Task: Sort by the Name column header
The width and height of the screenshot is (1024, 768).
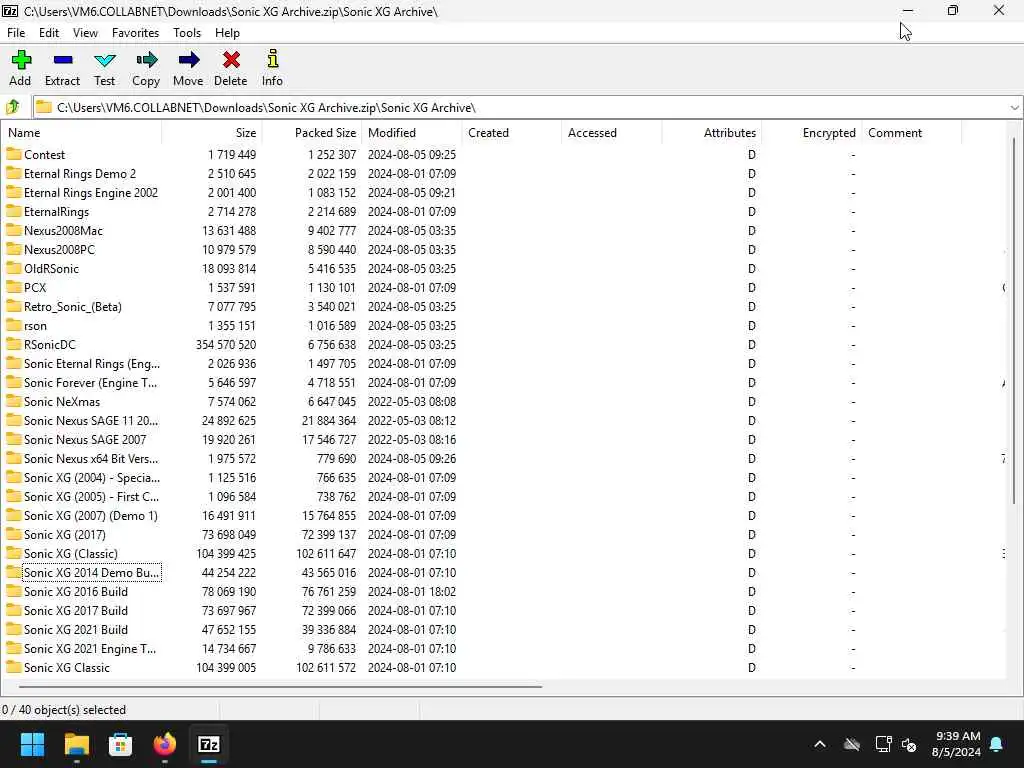Action: [81, 133]
